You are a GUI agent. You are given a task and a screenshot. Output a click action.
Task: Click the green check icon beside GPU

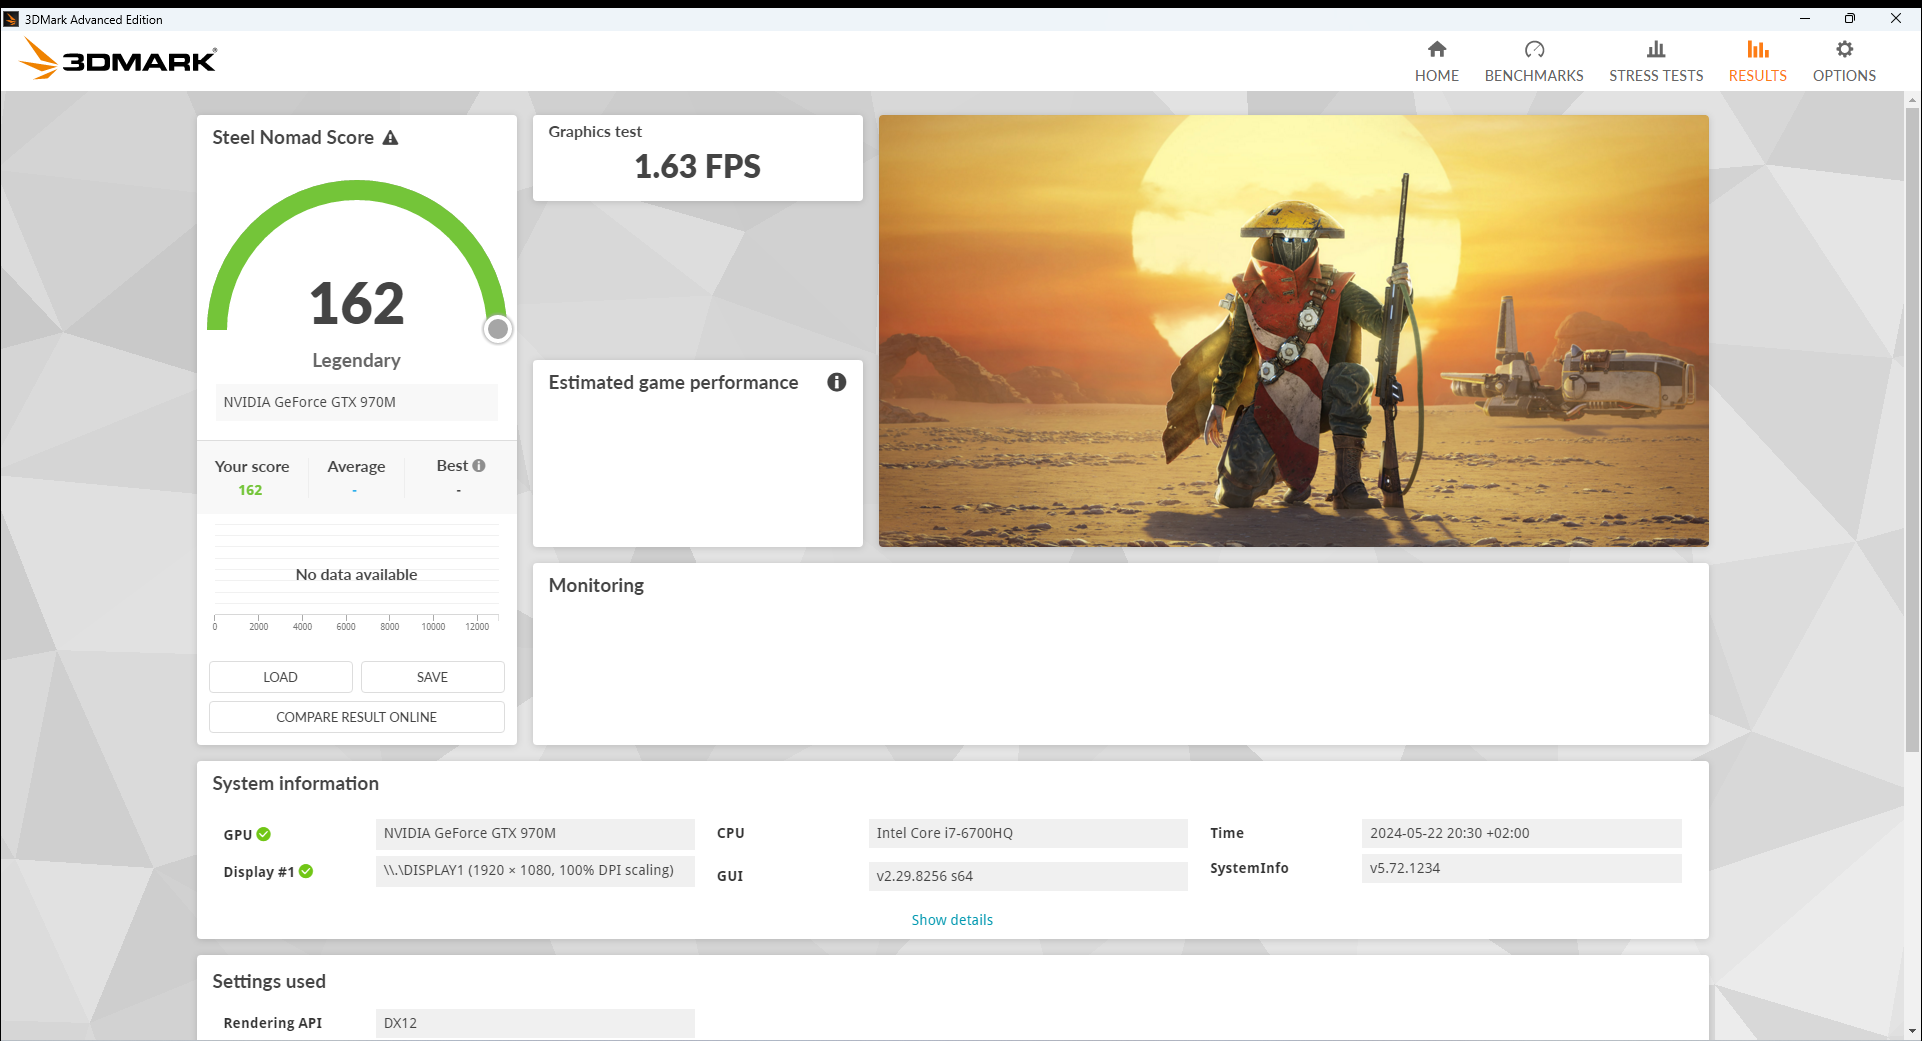point(264,834)
